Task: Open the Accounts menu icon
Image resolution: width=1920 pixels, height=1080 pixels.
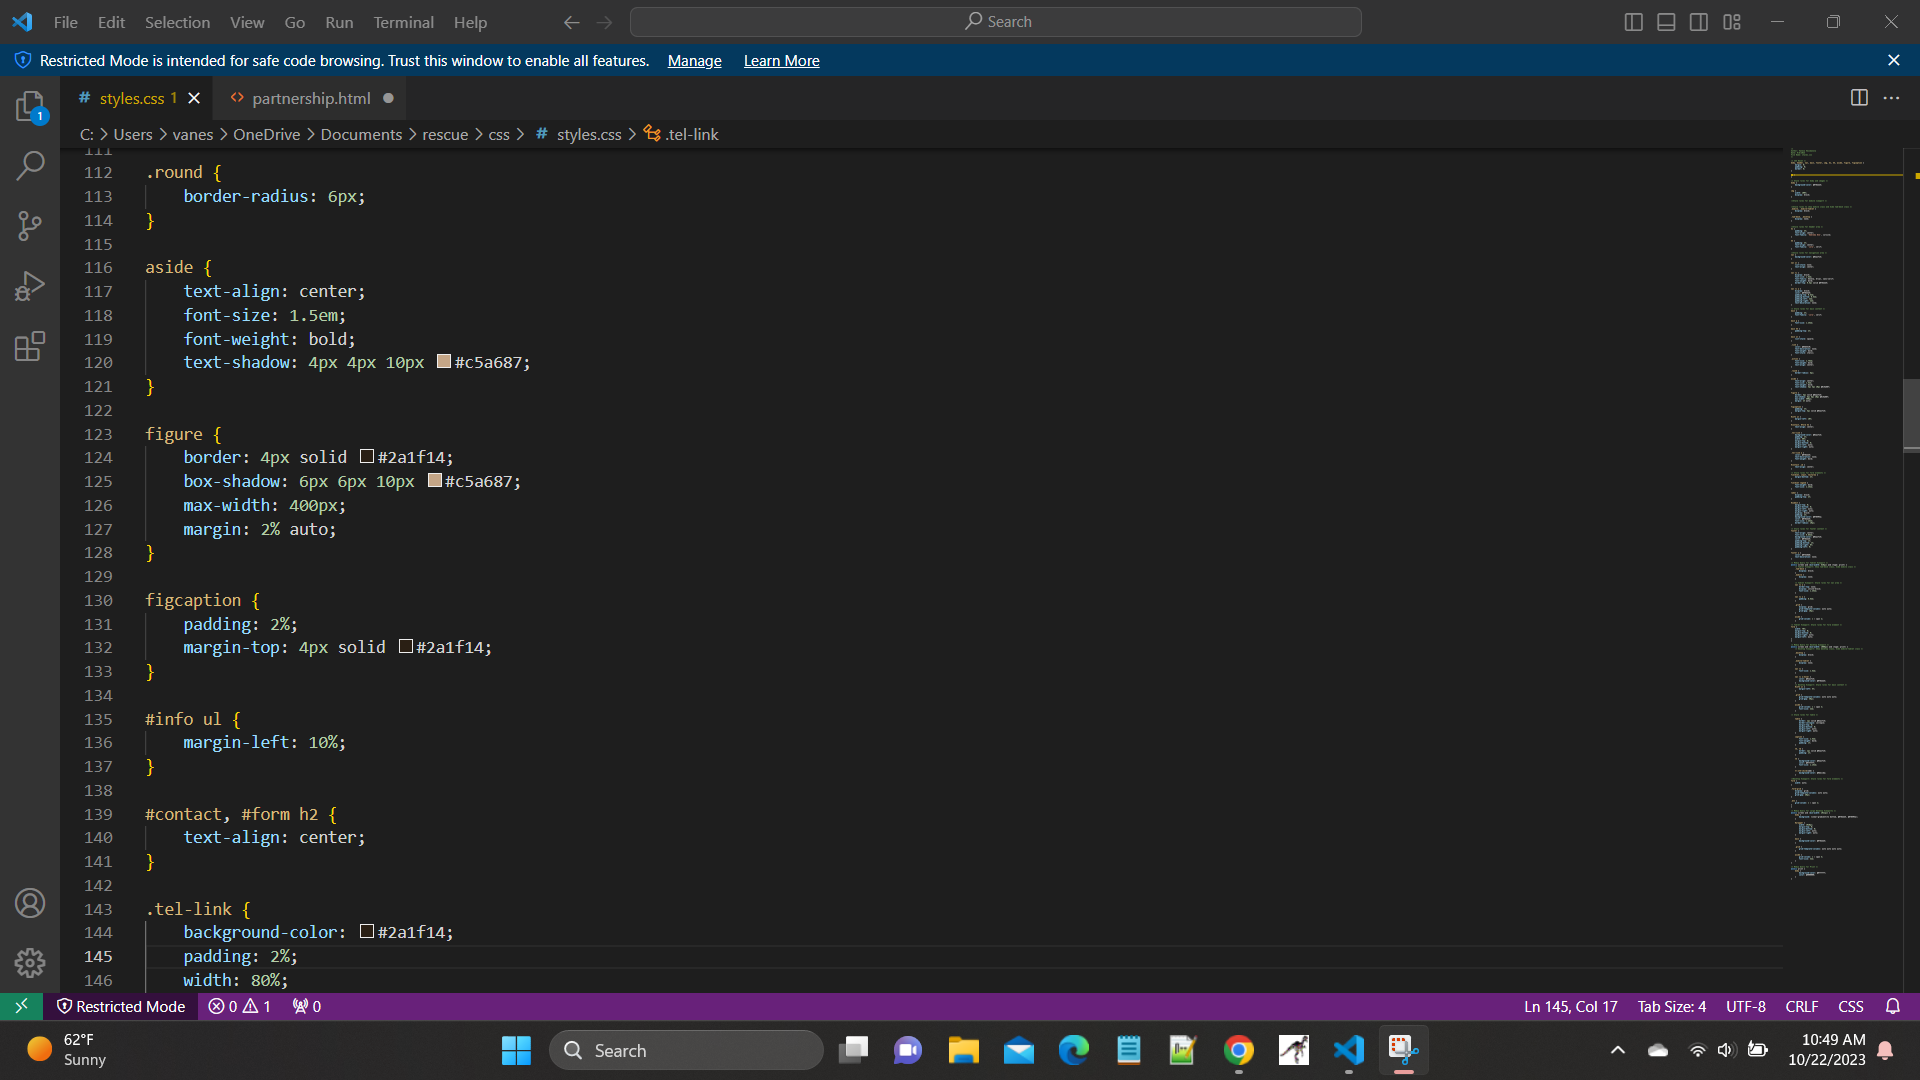Action: coord(30,903)
